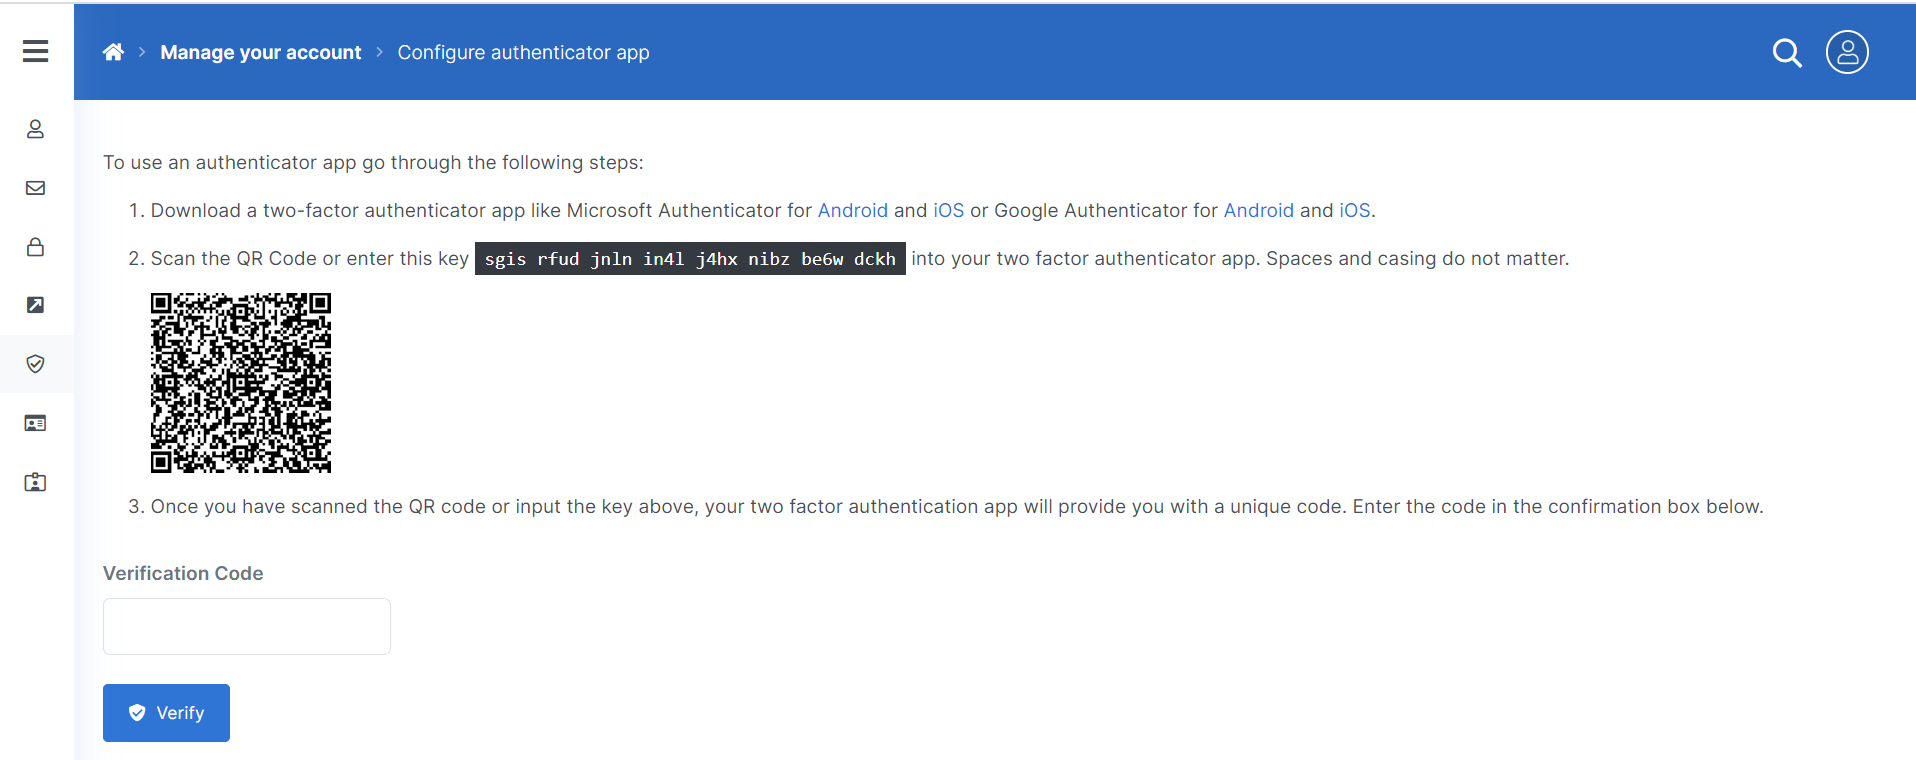Viewport: 1916px width, 760px height.
Task: Click the QR code image
Action: click(241, 383)
